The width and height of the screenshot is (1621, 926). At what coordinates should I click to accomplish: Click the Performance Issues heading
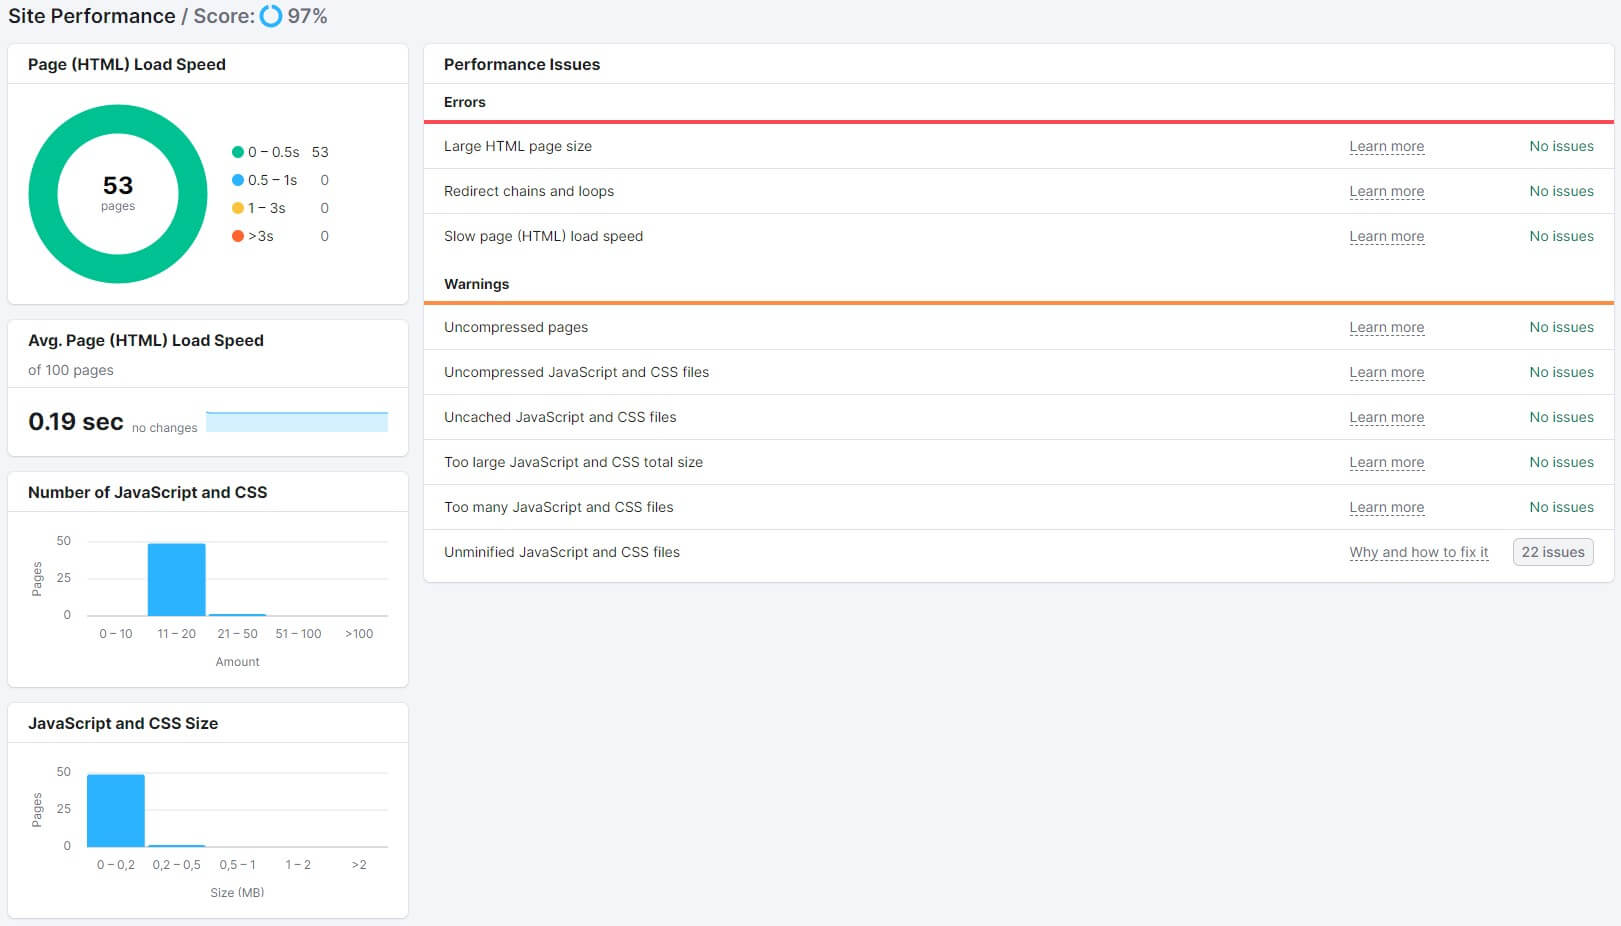tap(522, 64)
